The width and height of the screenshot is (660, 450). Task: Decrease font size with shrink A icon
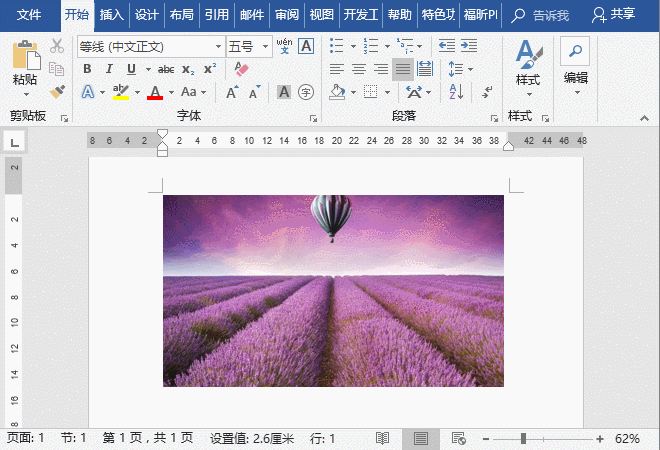coord(254,92)
